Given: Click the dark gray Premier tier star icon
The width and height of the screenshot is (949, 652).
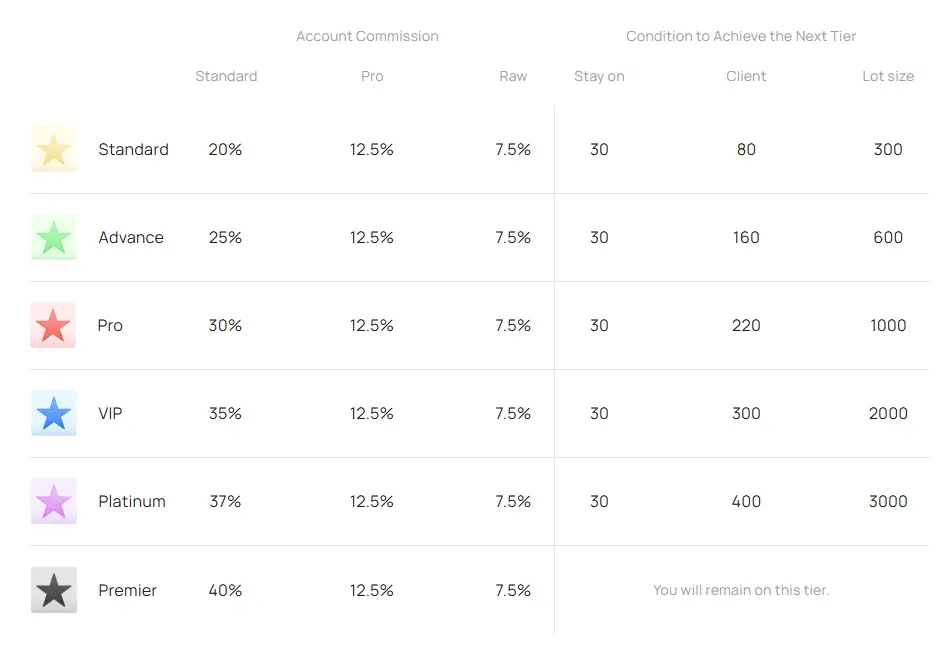Looking at the screenshot, I should click(53, 590).
